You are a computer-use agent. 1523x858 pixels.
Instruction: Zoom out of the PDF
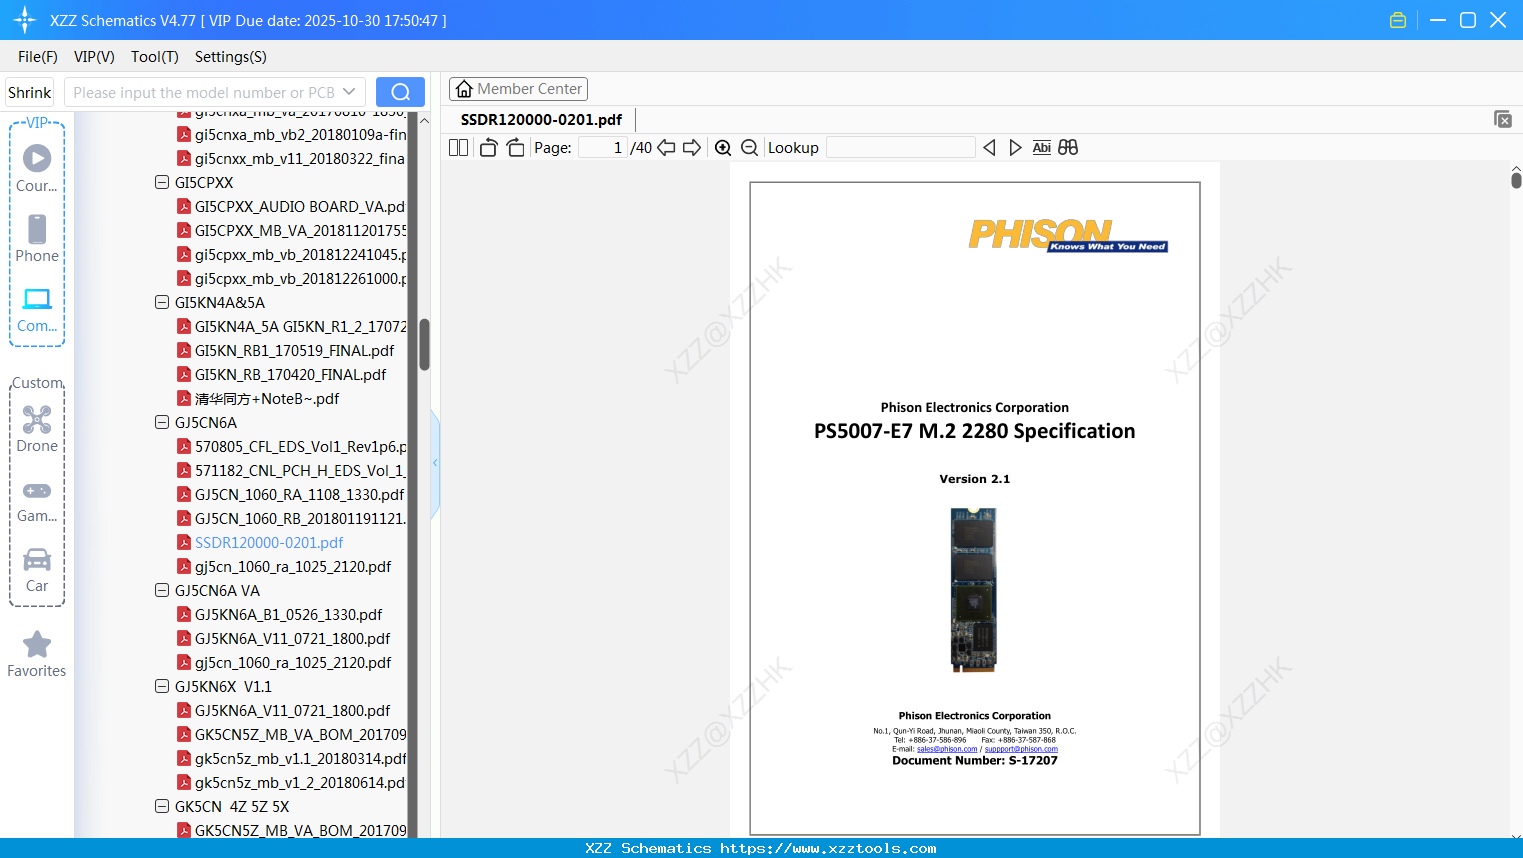(750, 148)
